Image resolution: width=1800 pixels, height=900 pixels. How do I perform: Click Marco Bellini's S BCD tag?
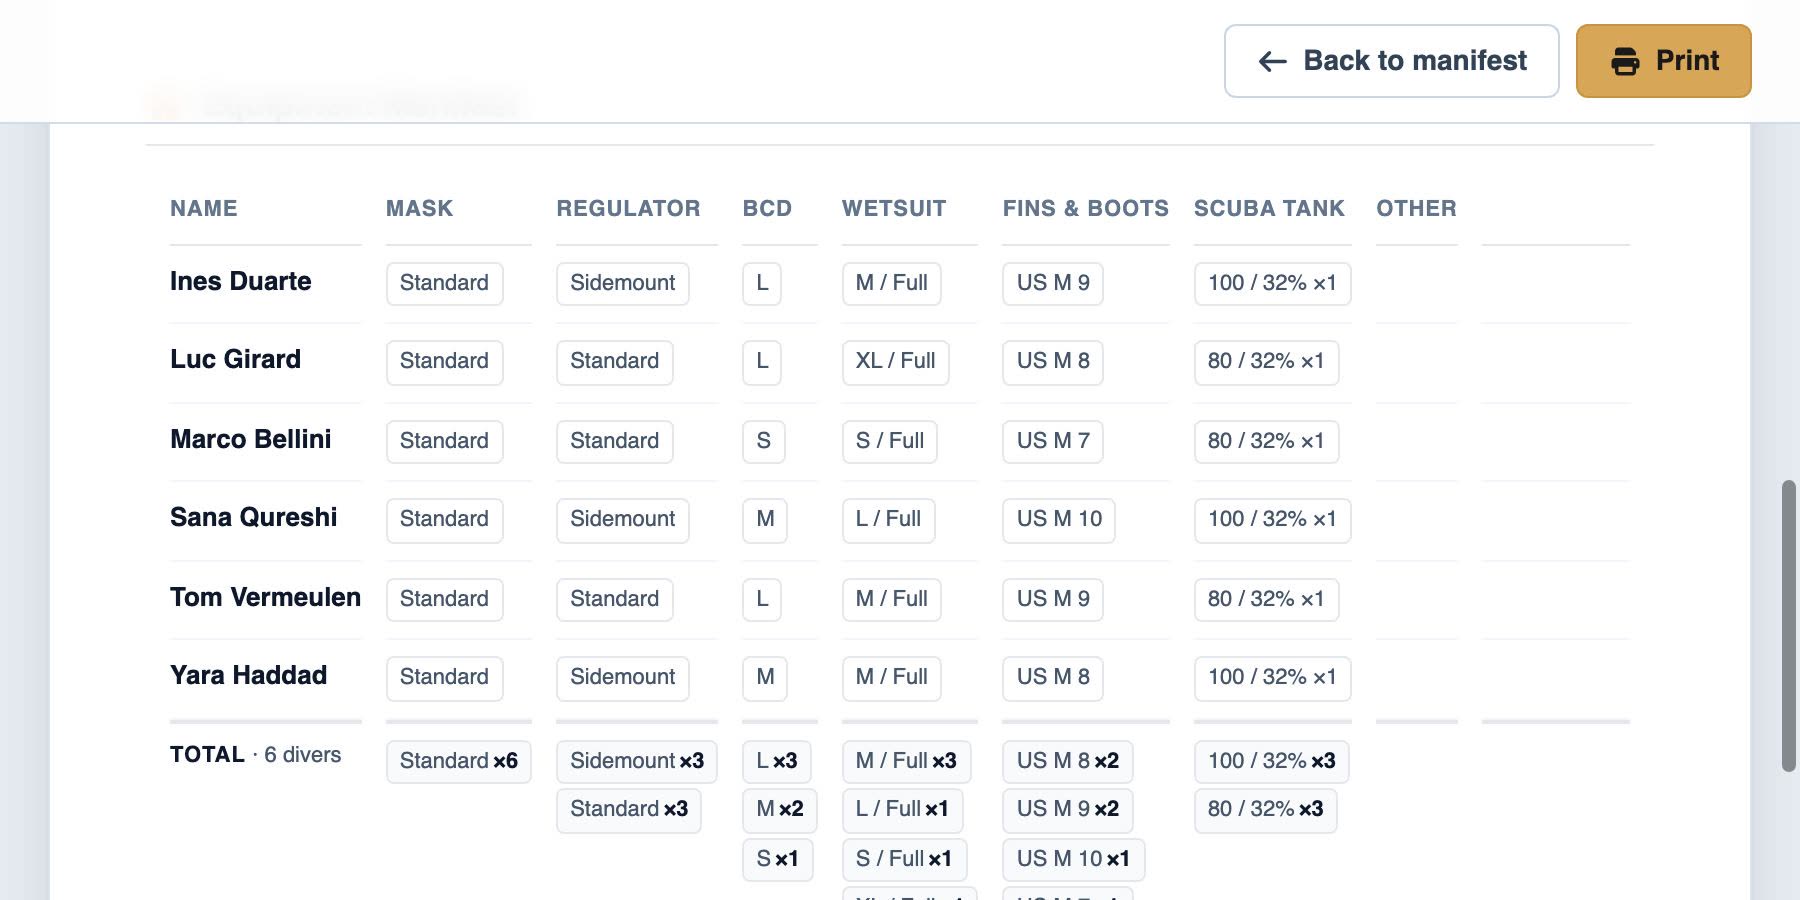click(763, 441)
